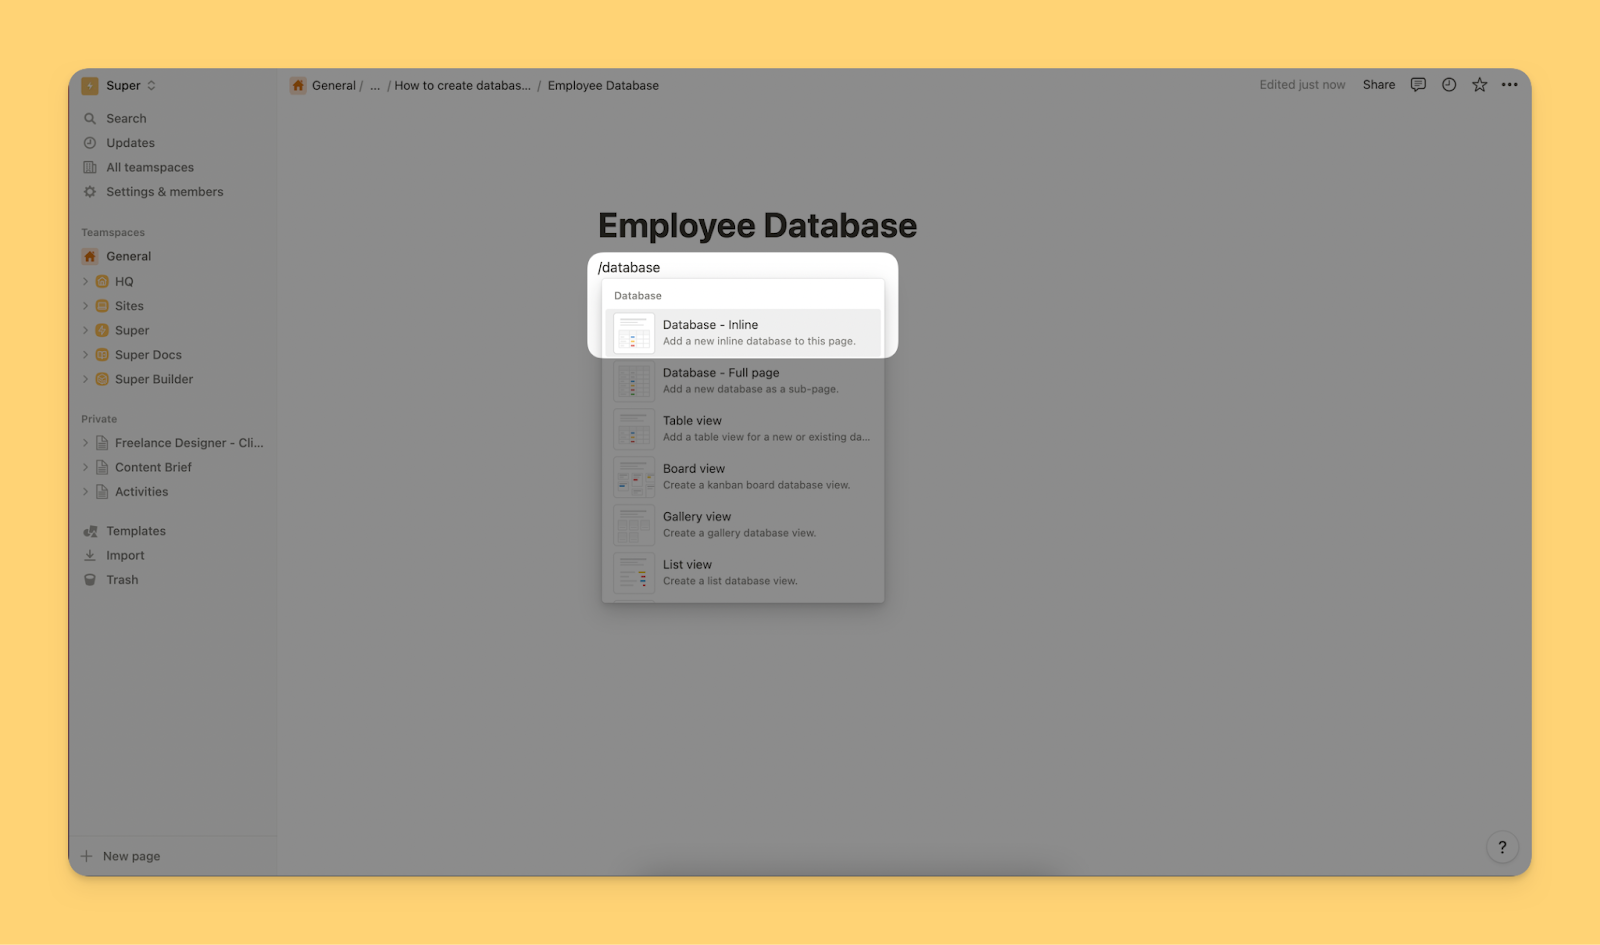This screenshot has width=1600, height=945.
Task: Expand the Sites page in sidebar
Action: (x=85, y=306)
